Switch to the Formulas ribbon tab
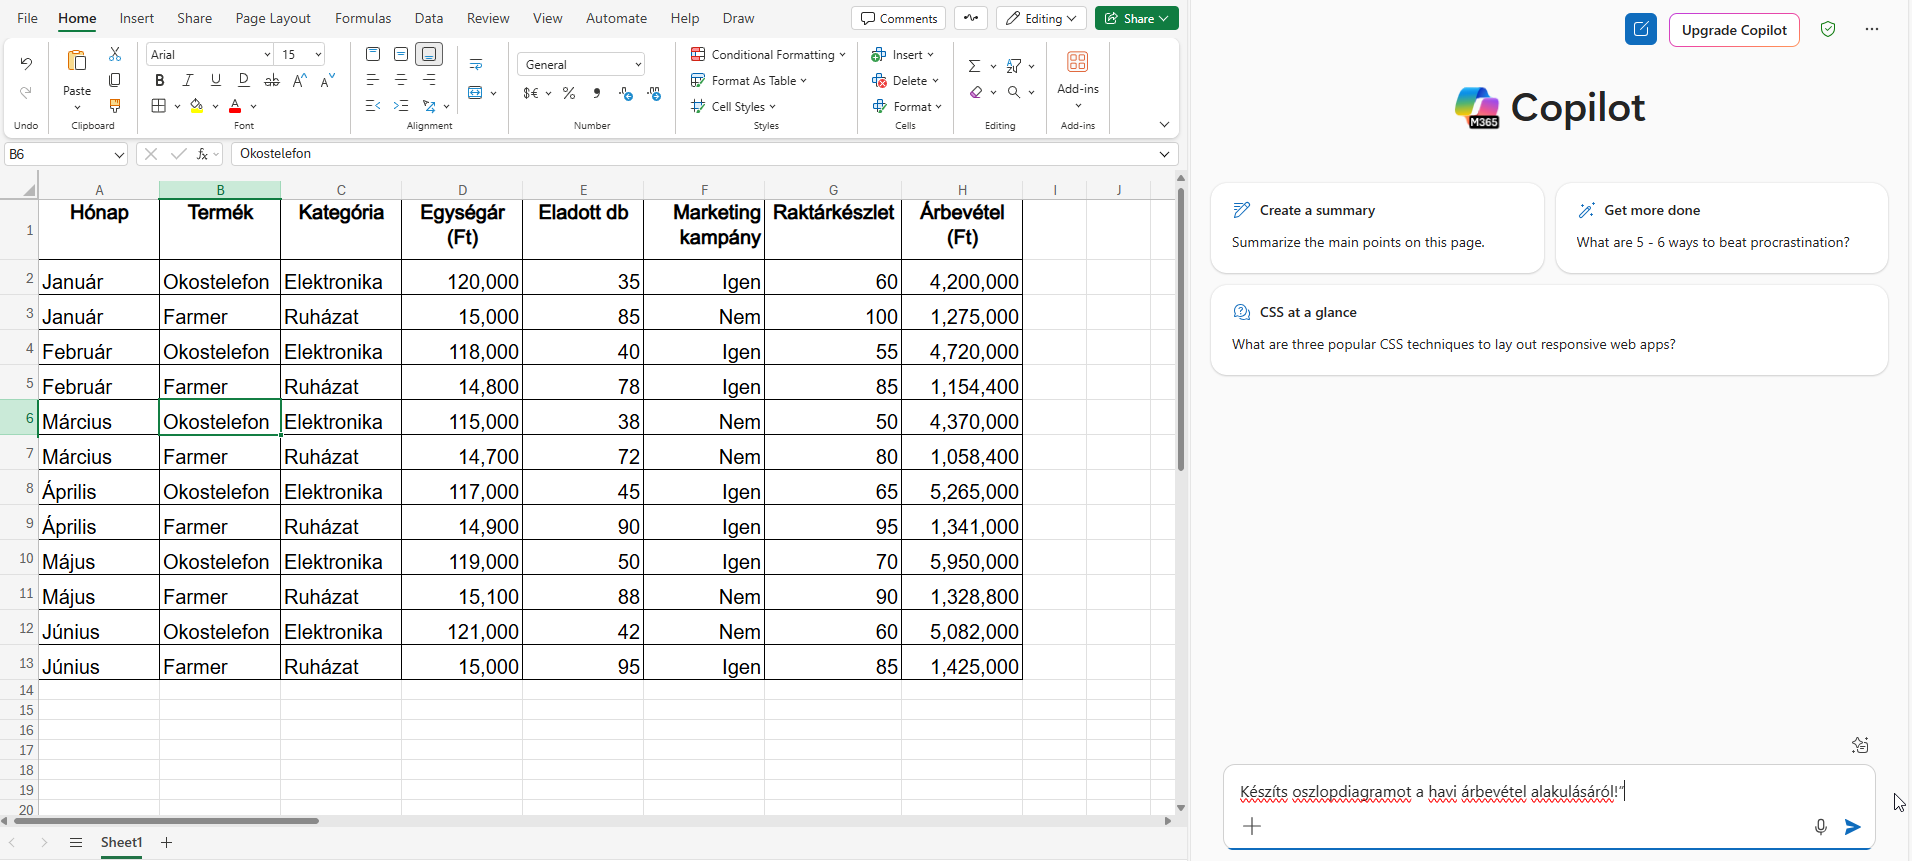Screen dimensions: 1912x861 click(363, 18)
